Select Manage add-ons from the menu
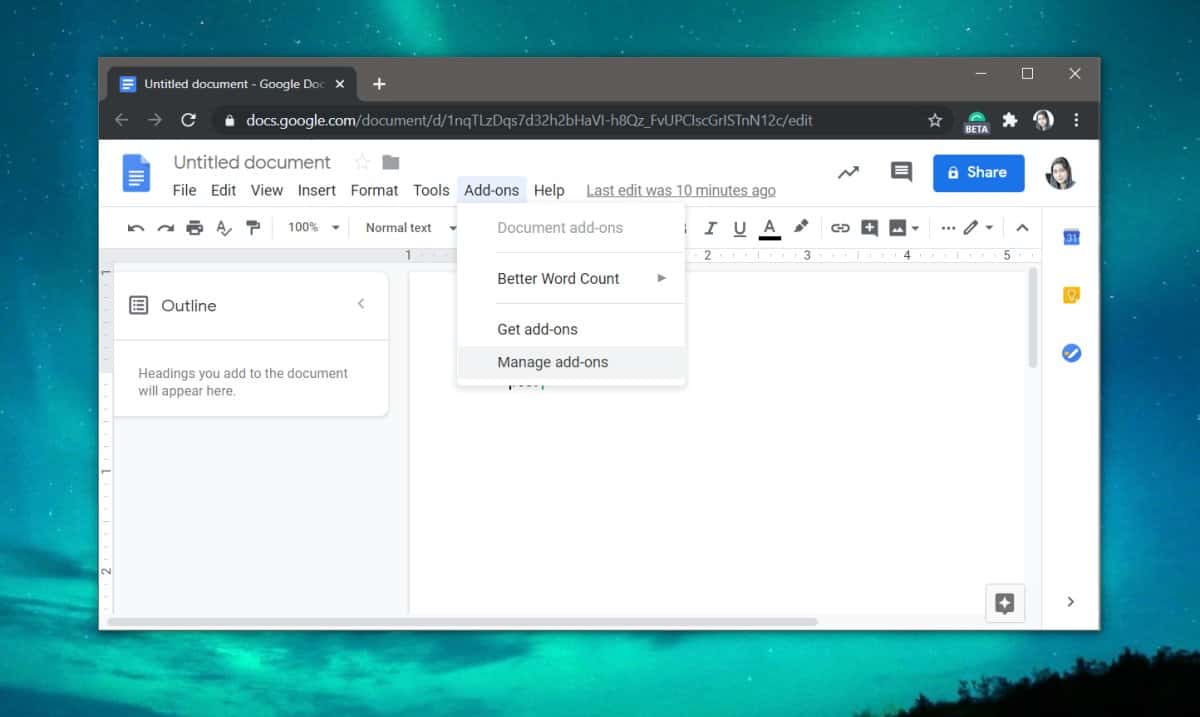Viewport: 1200px width, 717px height. (571, 362)
